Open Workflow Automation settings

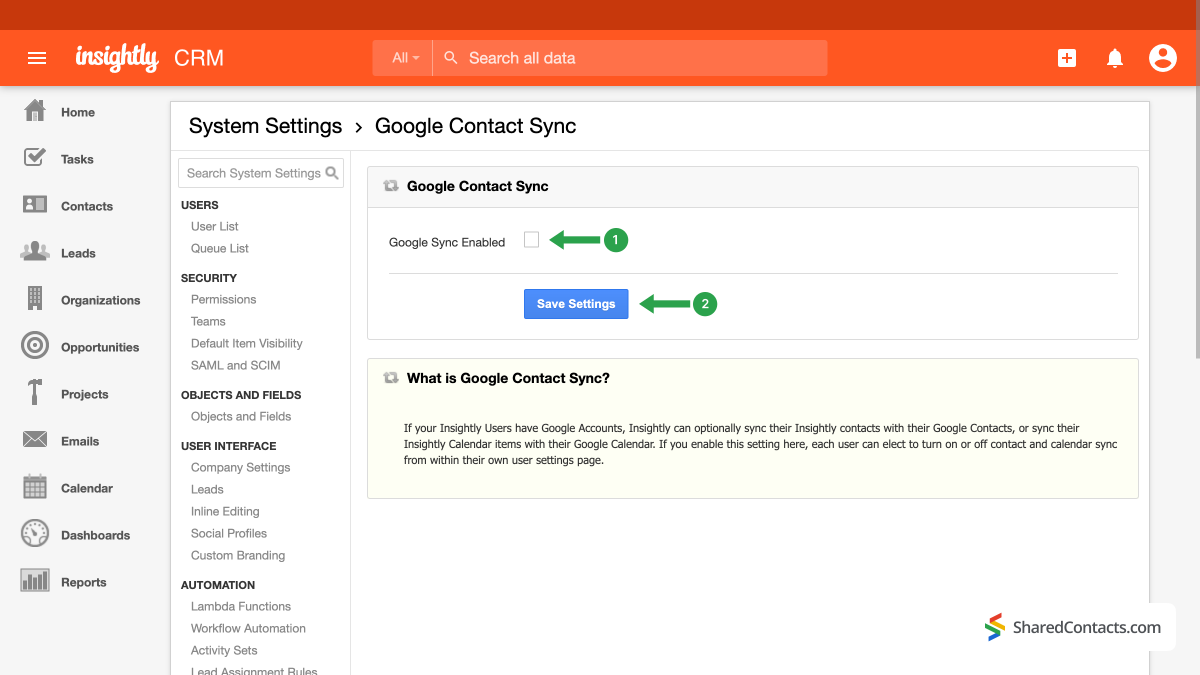coord(248,628)
